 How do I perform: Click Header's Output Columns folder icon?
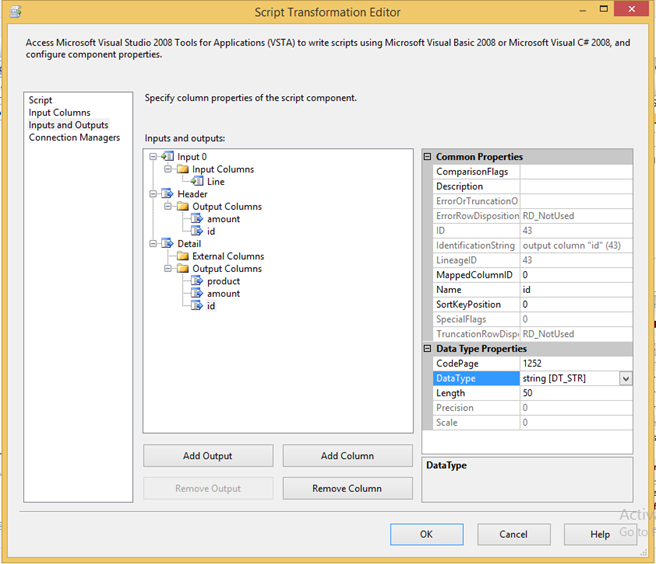click(x=182, y=206)
